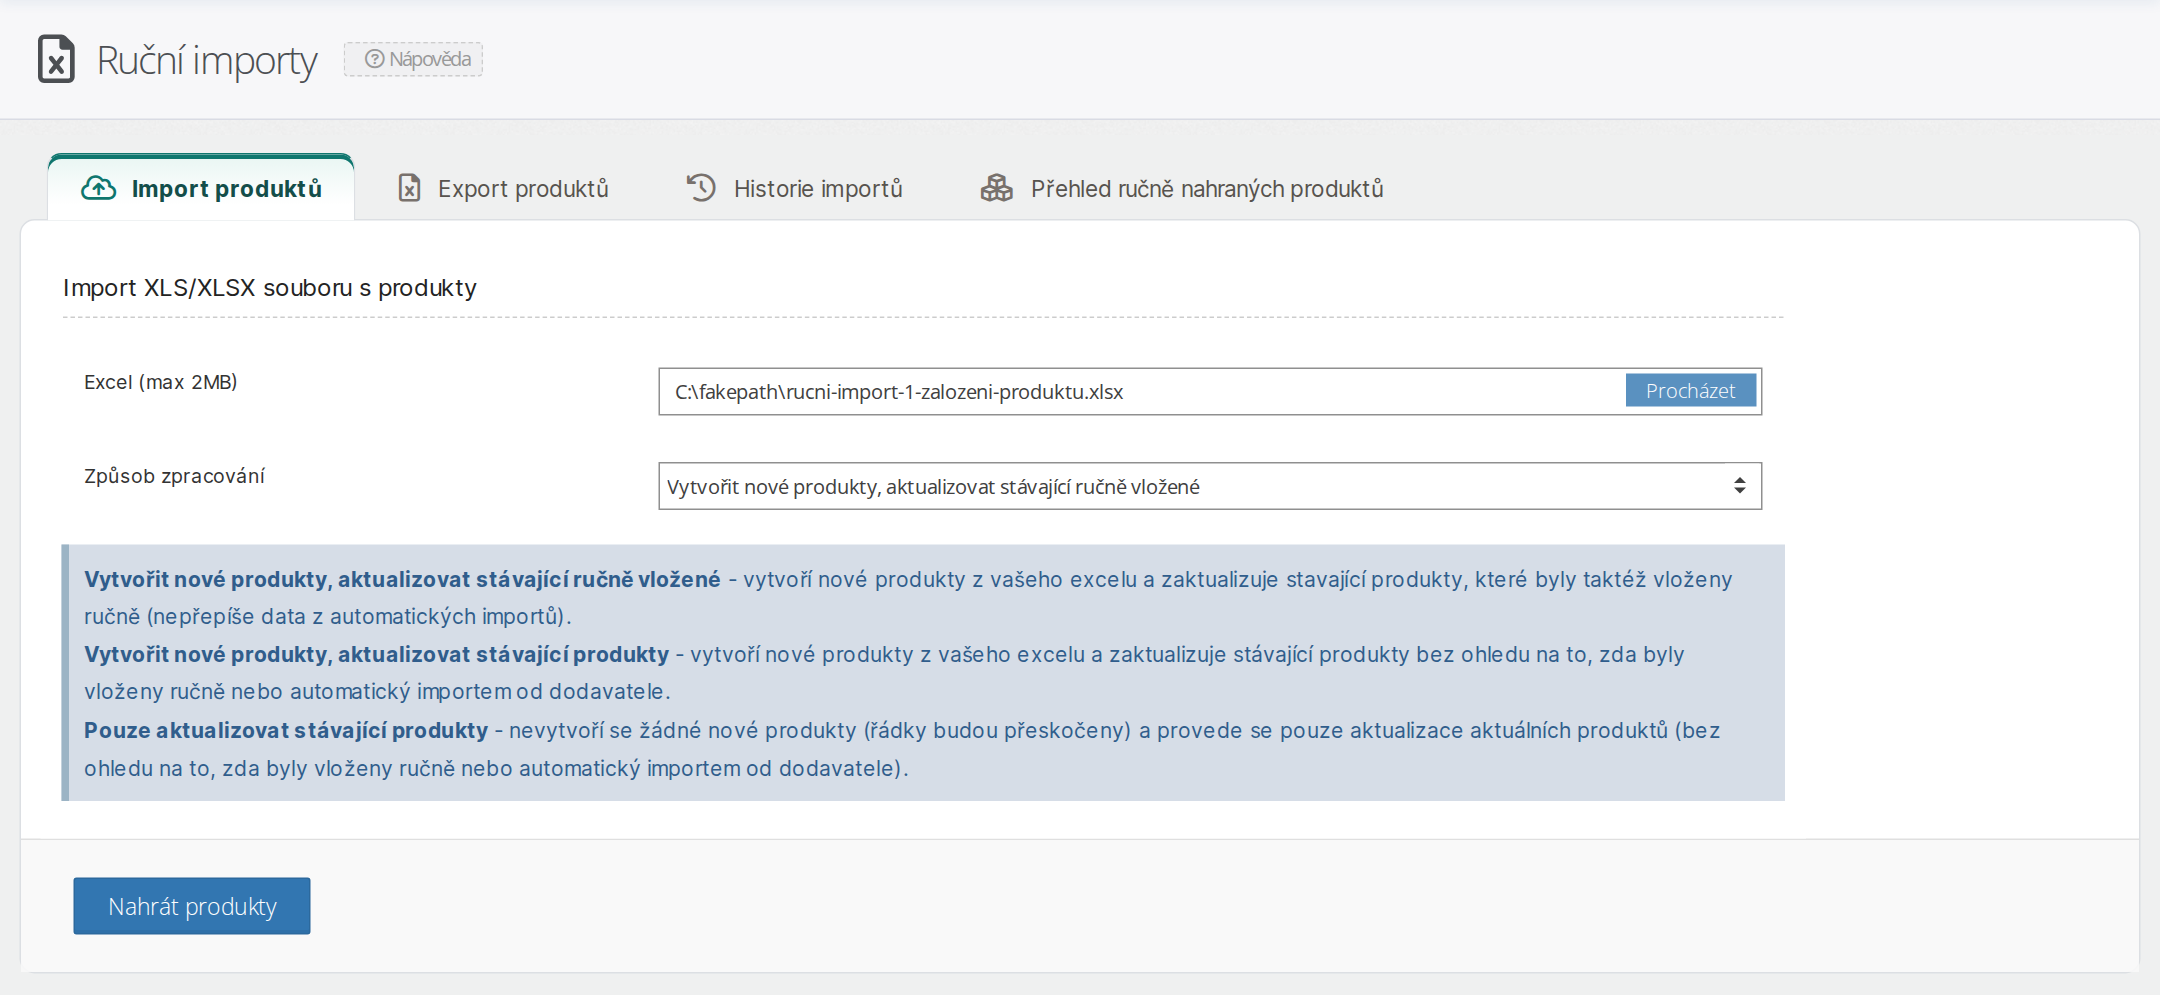Open the Nápověda help button
This screenshot has height=995, width=2160.
(414, 59)
